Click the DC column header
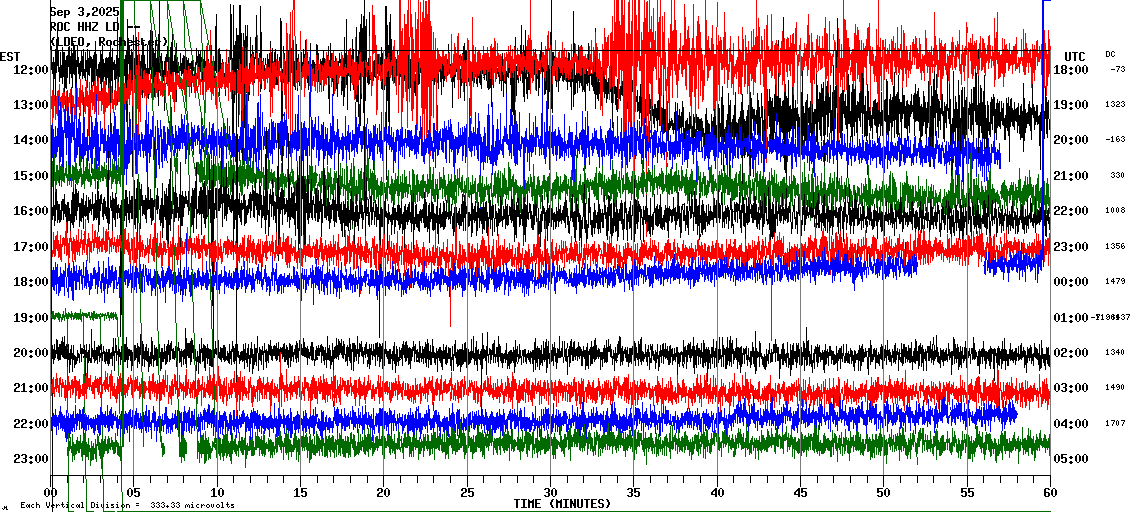 point(1110,54)
